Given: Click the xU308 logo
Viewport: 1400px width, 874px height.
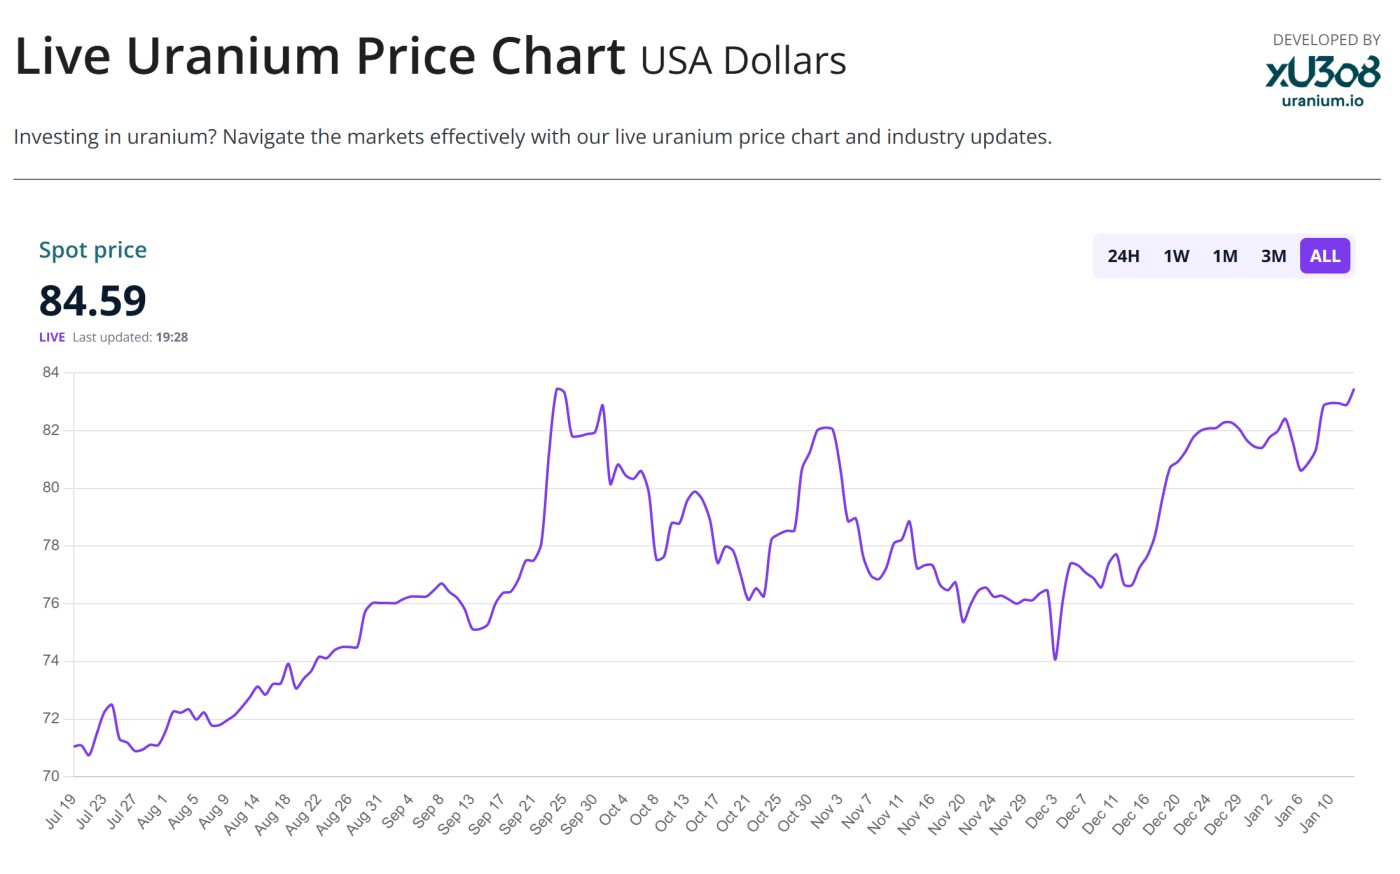Looking at the screenshot, I should click(x=1322, y=72).
